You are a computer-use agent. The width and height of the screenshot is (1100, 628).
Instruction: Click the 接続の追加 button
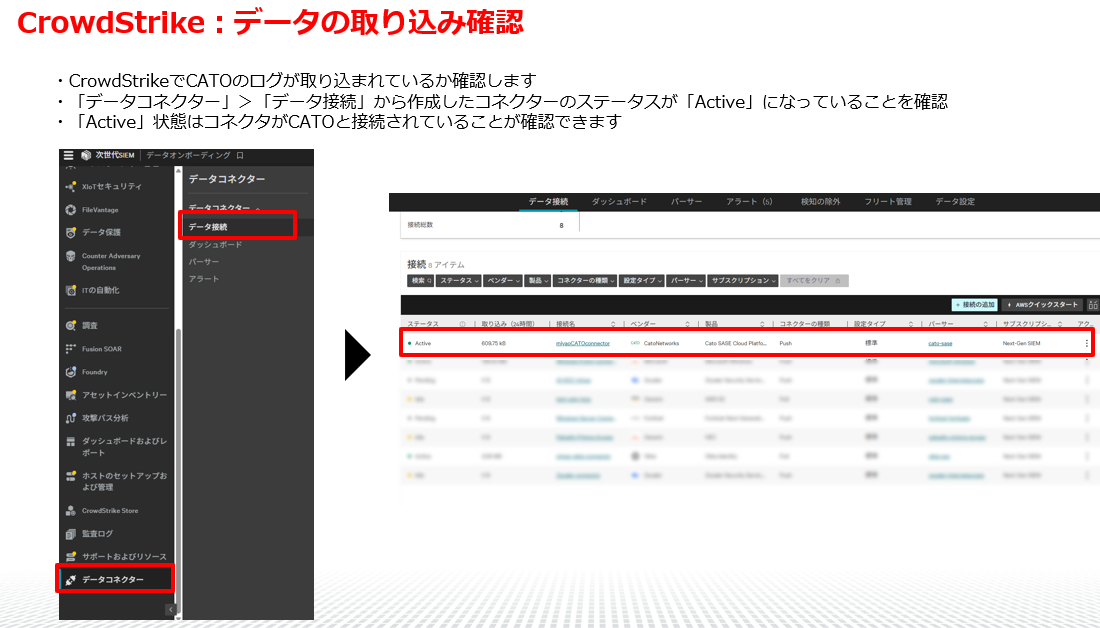coord(974,305)
